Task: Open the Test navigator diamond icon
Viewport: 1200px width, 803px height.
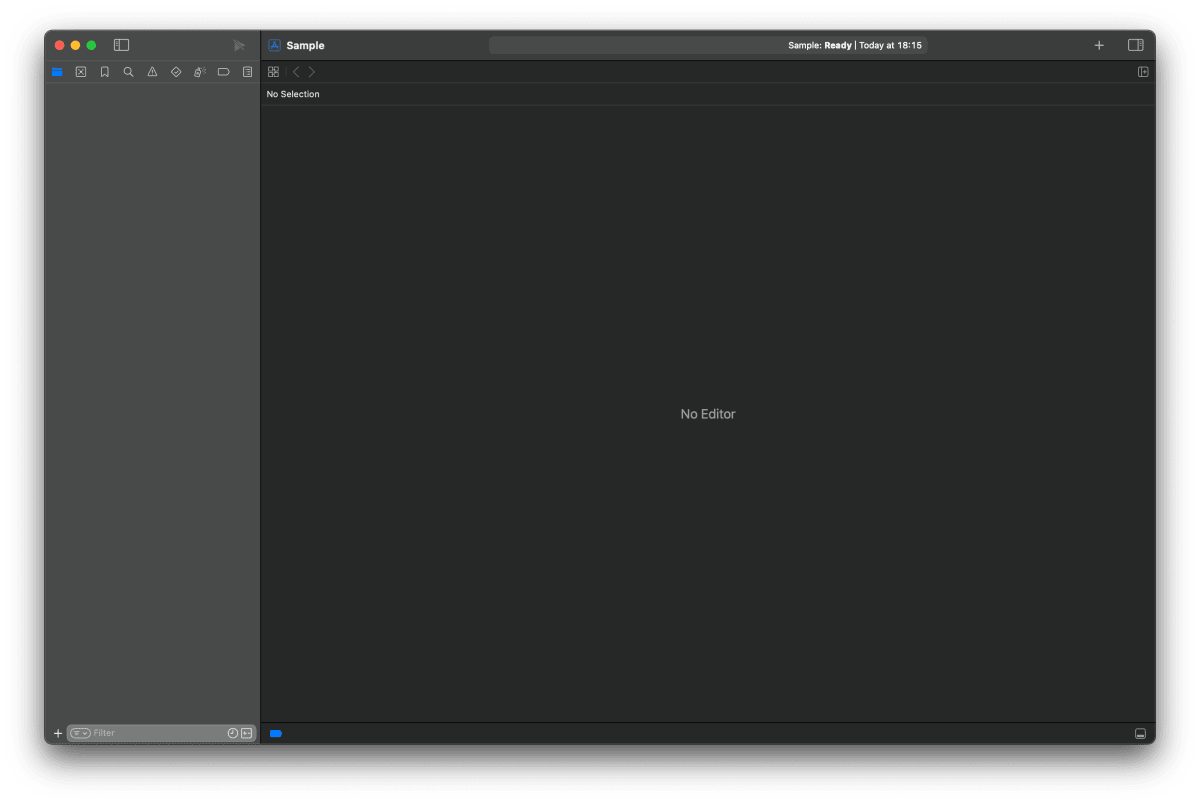Action: [x=176, y=72]
